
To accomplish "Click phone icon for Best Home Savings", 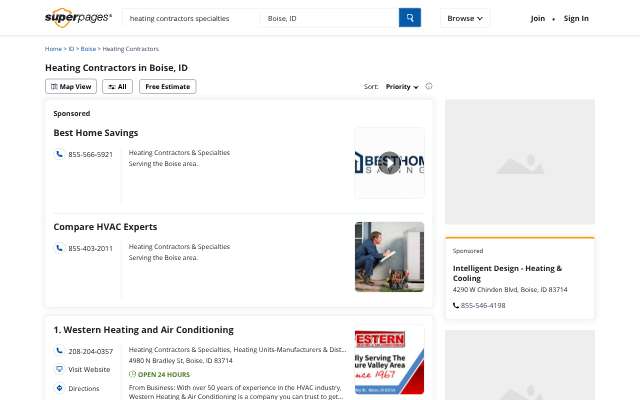I will pos(59,154).
